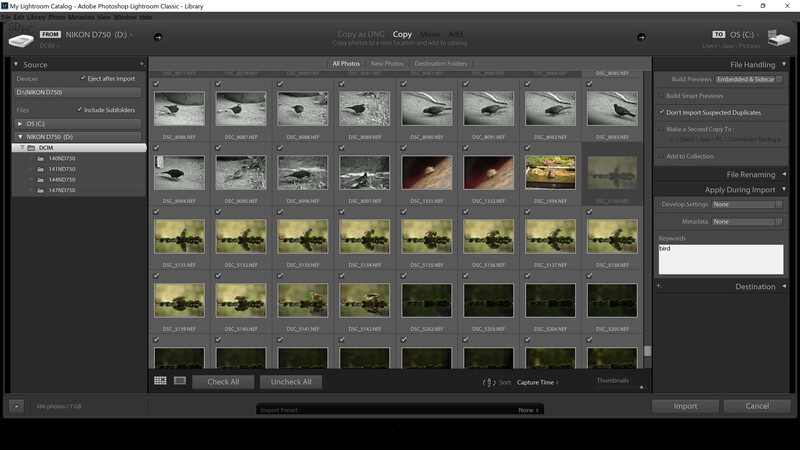
Task: Uncheck photo DSC_5131.NEF checkbox
Action: pos(156,211)
